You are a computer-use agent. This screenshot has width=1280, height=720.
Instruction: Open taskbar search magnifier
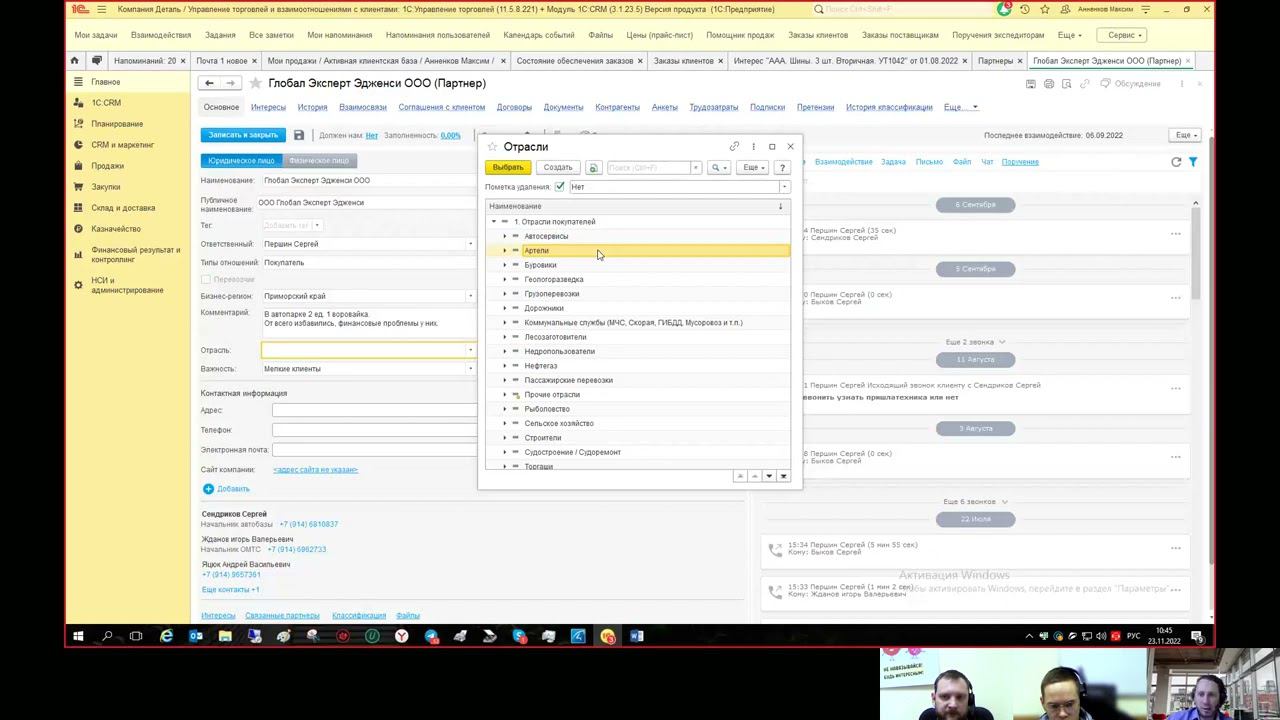click(107, 636)
